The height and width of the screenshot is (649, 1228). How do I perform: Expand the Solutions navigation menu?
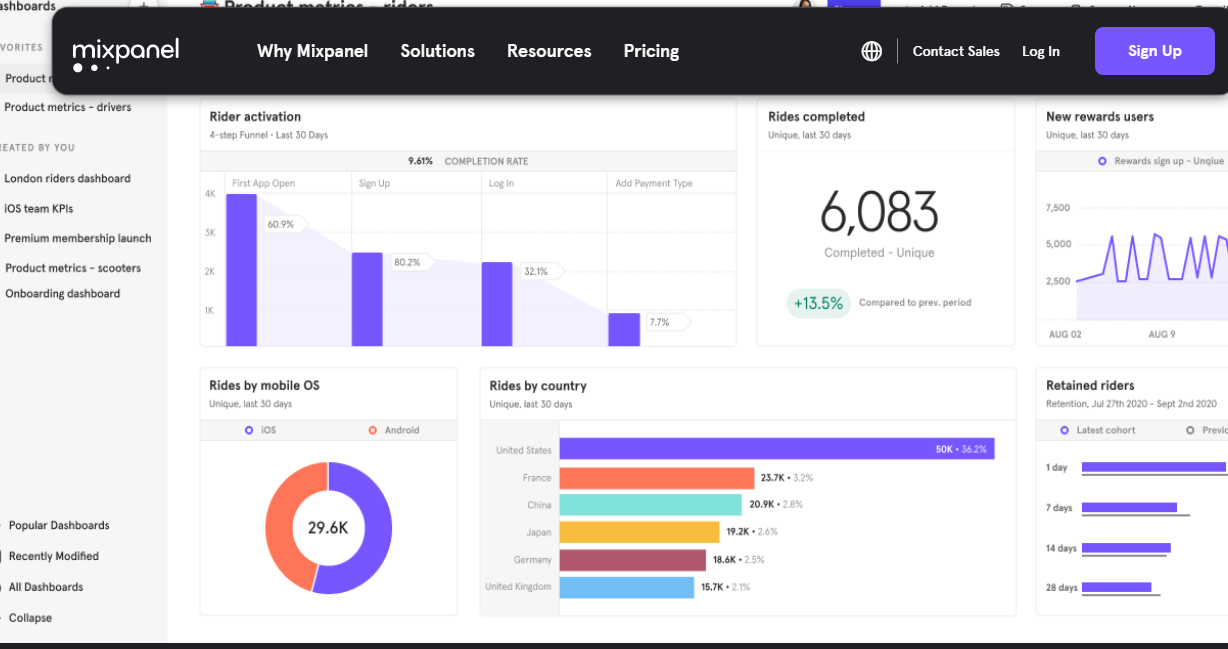[438, 51]
